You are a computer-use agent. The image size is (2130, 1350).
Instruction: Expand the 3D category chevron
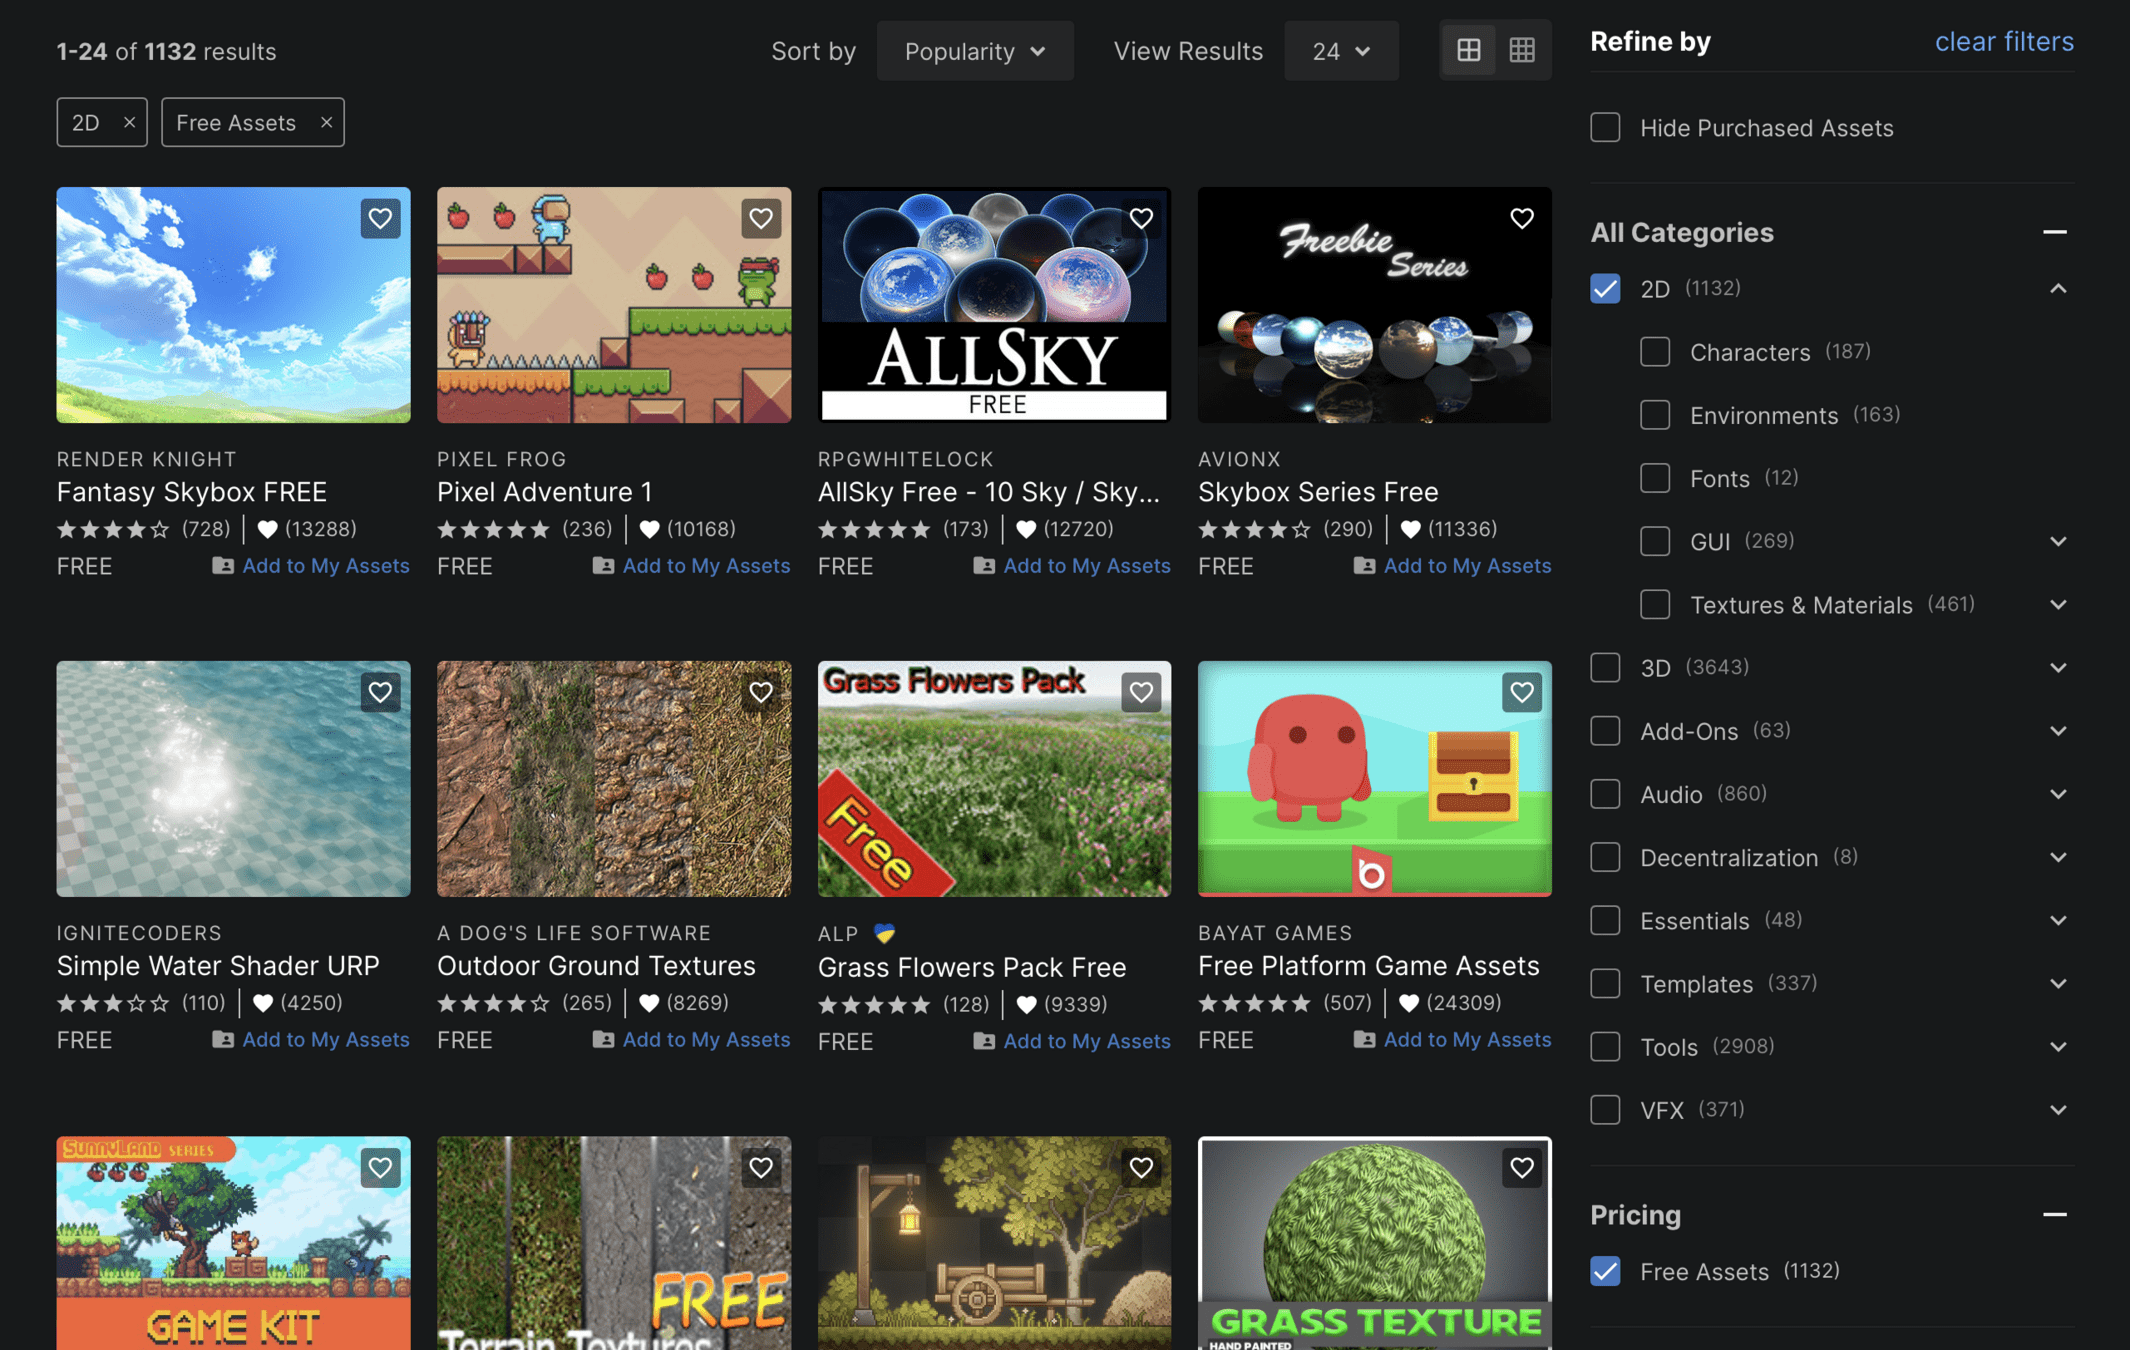click(2057, 668)
